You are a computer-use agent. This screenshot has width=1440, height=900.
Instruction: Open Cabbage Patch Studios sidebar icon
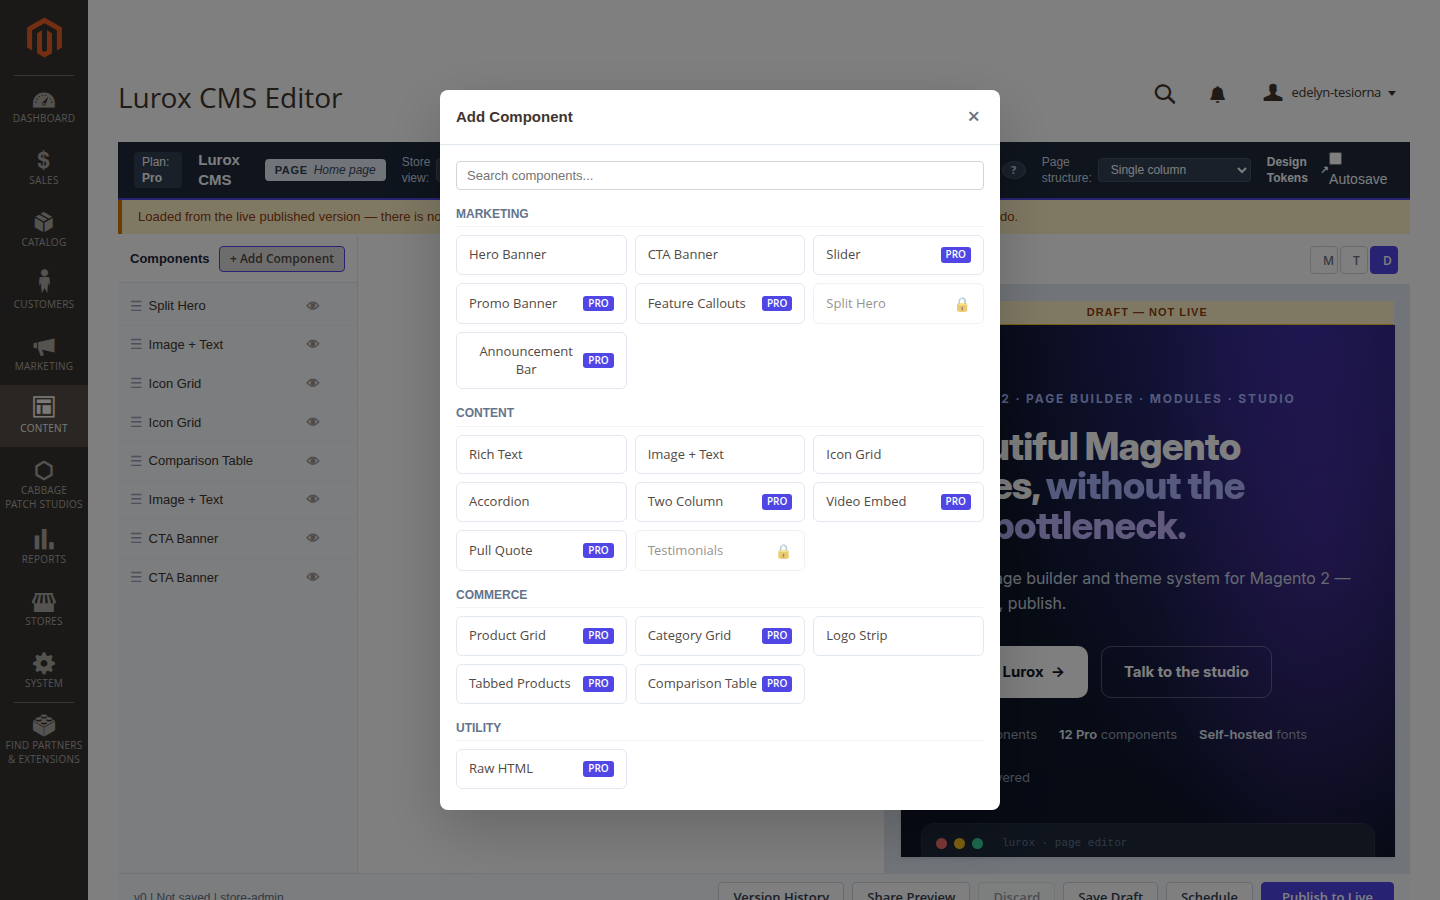pyautogui.click(x=44, y=484)
